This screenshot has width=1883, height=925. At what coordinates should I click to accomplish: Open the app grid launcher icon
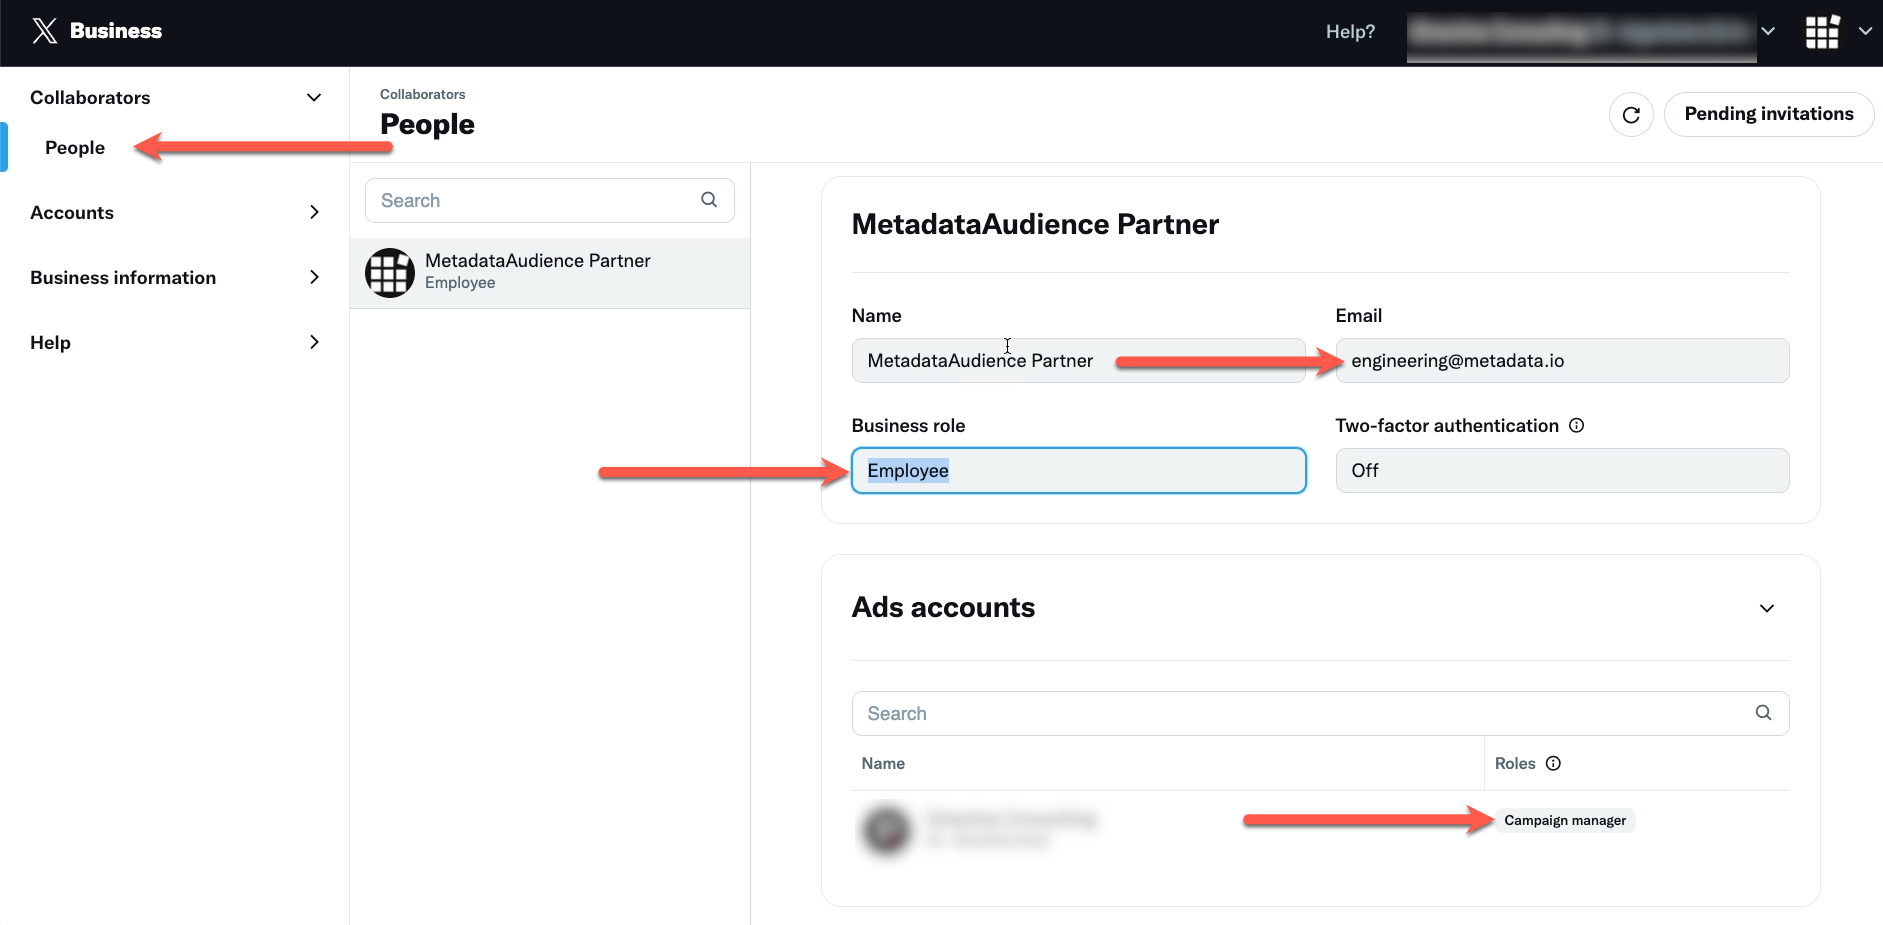click(1822, 32)
